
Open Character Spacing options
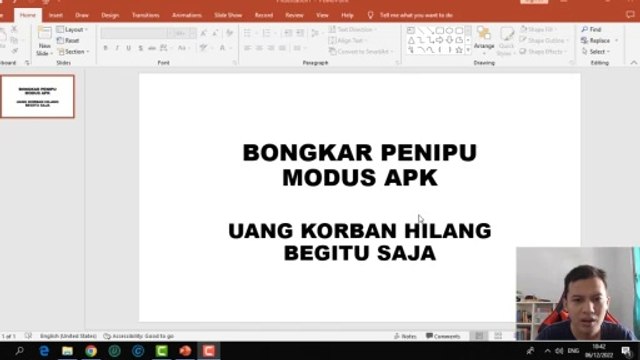click(165, 48)
